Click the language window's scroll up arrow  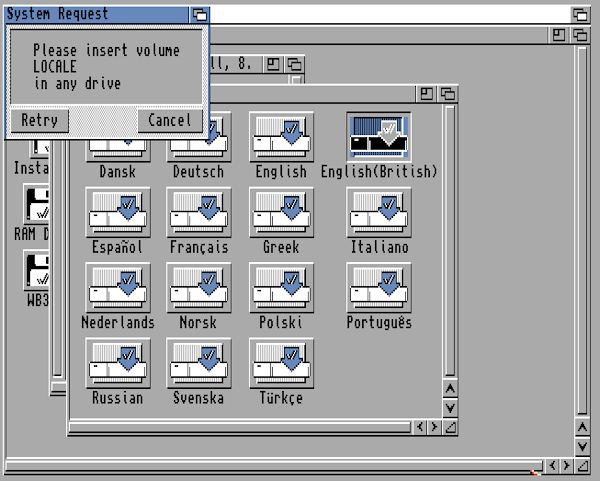pyautogui.click(x=450, y=390)
